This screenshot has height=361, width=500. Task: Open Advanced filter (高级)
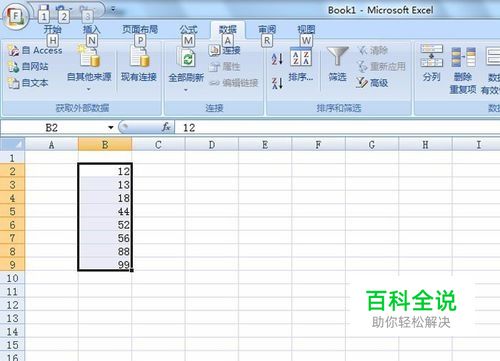[x=372, y=82]
